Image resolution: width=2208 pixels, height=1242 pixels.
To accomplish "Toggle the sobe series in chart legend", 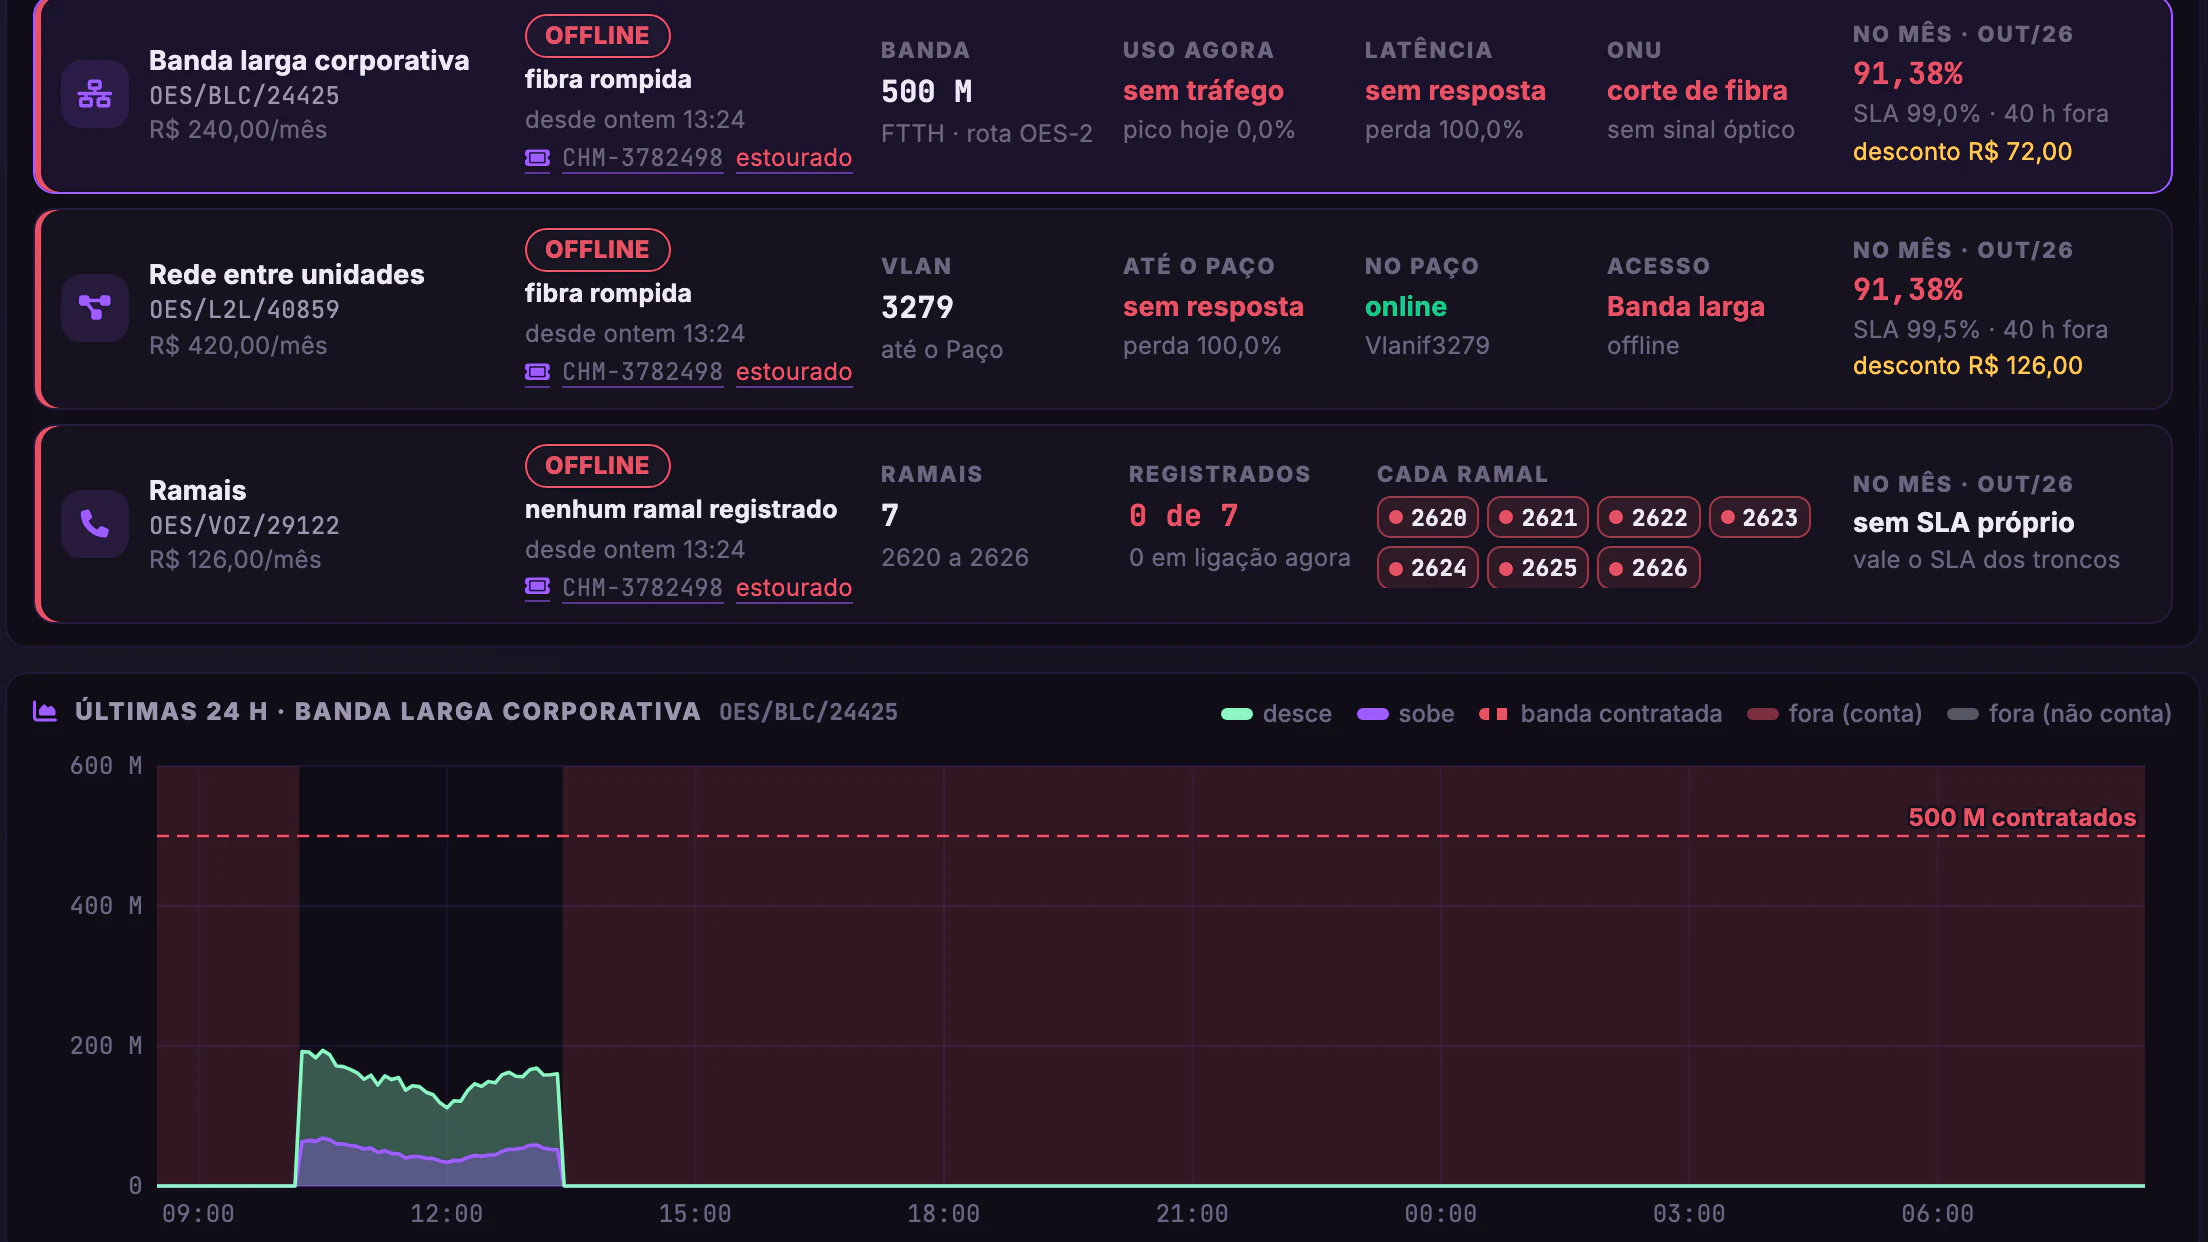I will click(x=1406, y=714).
